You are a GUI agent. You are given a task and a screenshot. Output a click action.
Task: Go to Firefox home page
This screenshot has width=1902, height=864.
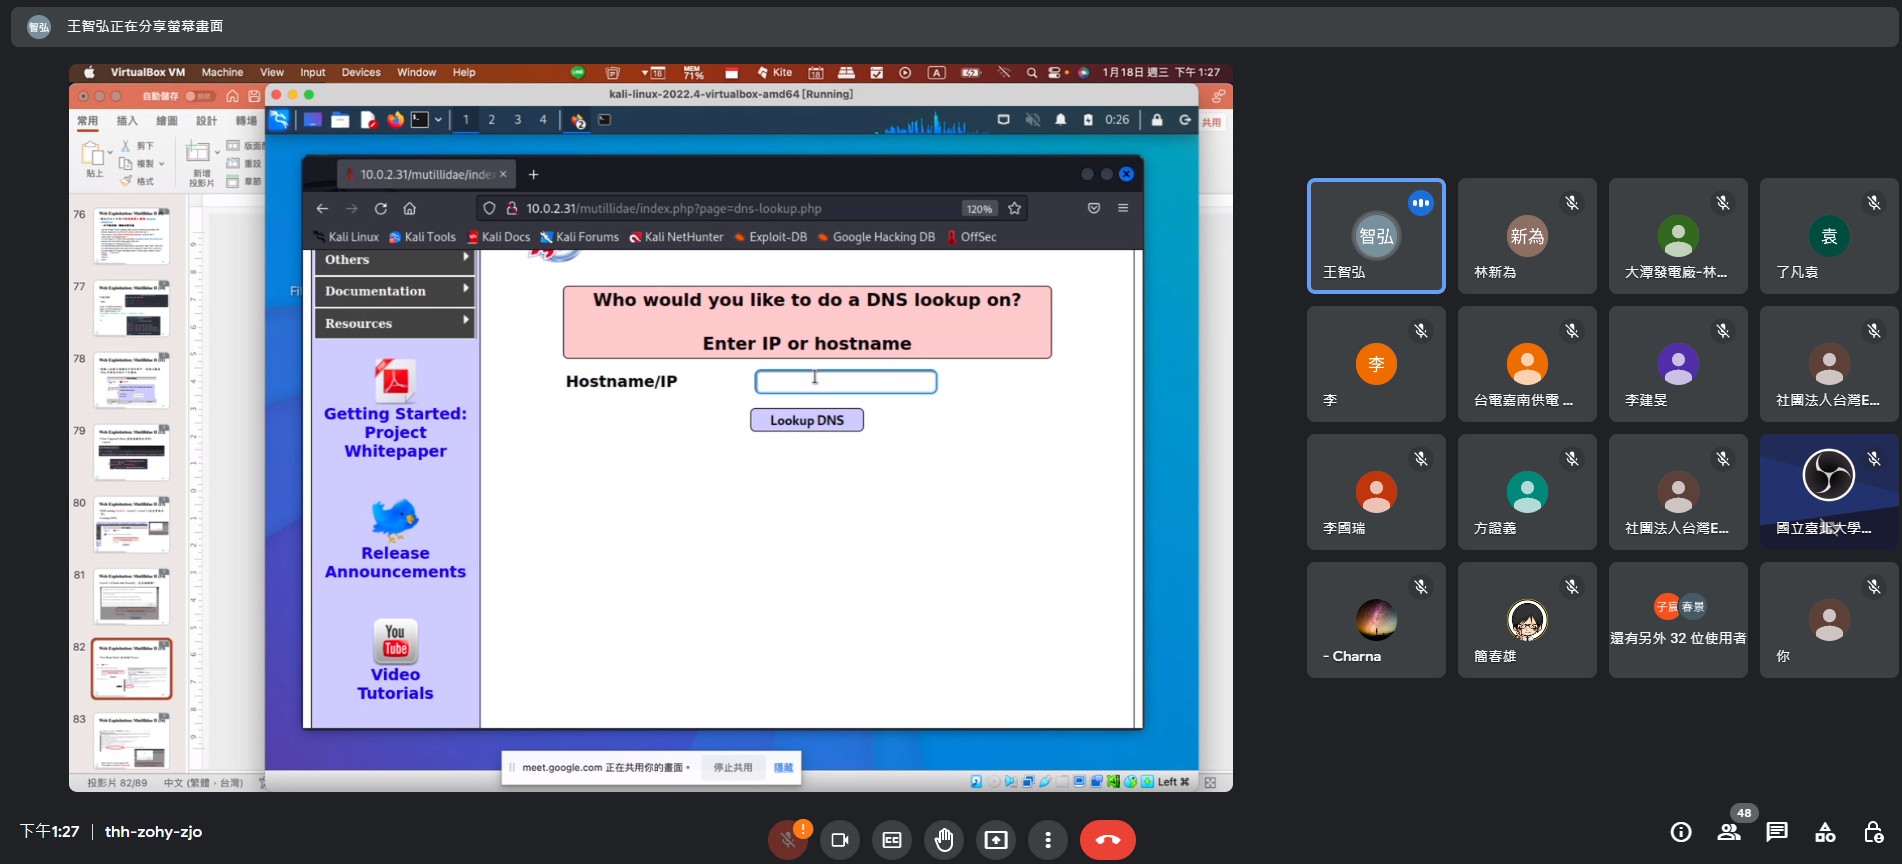click(409, 209)
